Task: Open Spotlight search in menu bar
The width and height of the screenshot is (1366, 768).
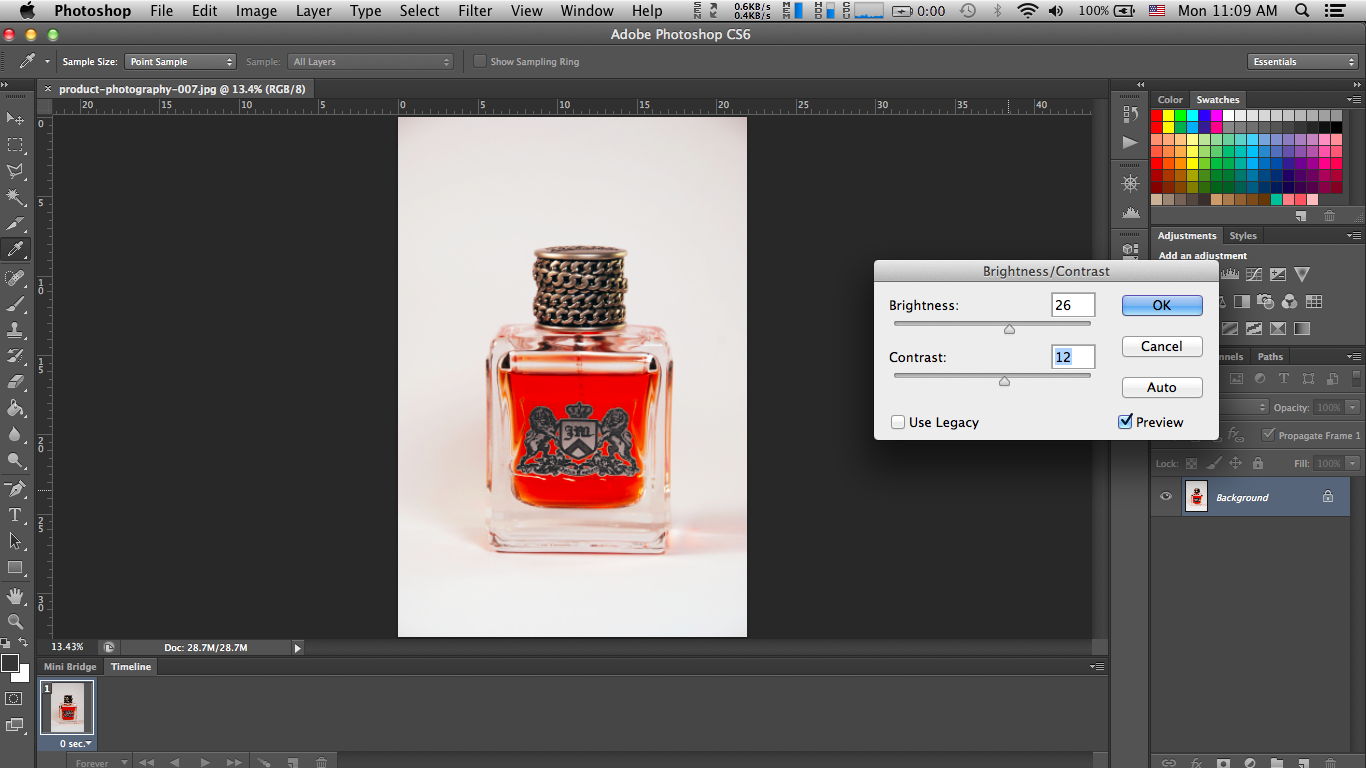Action: [1302, 11]
